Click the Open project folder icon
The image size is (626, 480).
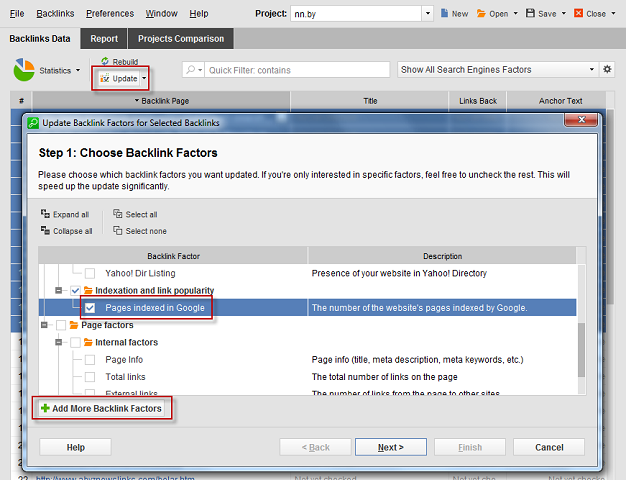click(x=481, y=14)
